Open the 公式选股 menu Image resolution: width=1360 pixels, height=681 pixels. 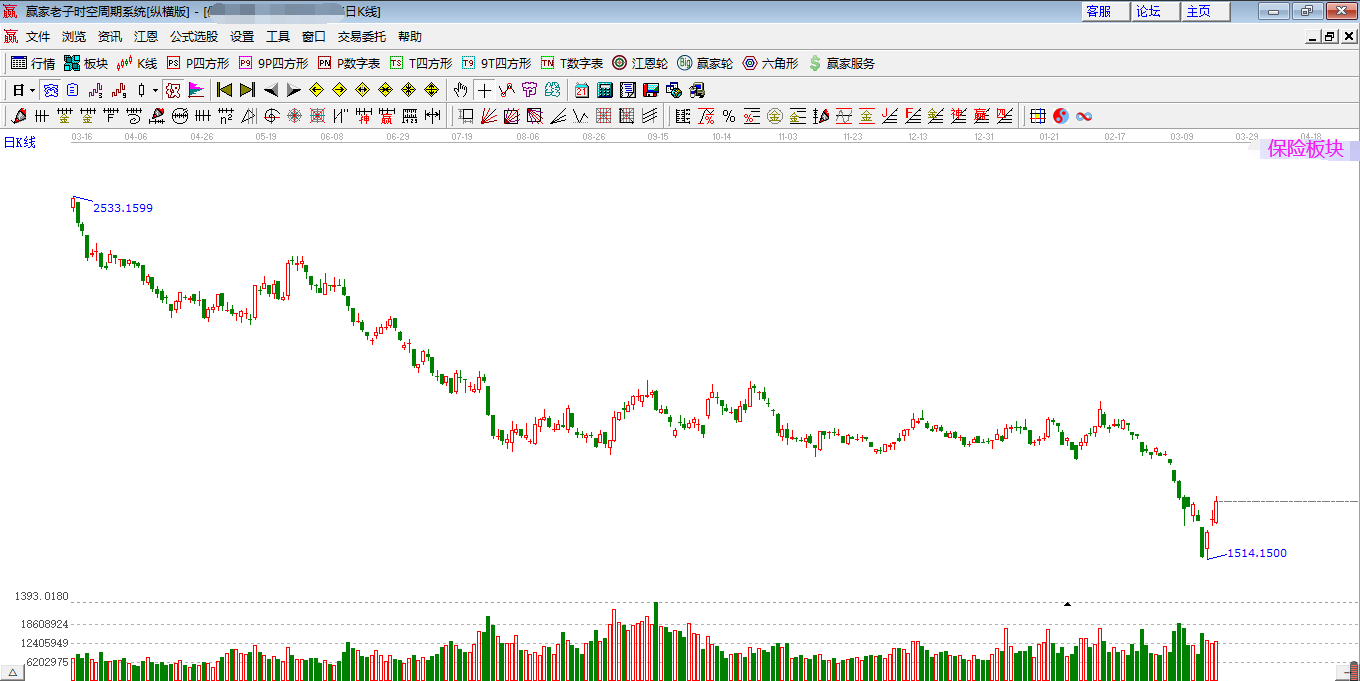pyautogui.click(x=193, y=36)
